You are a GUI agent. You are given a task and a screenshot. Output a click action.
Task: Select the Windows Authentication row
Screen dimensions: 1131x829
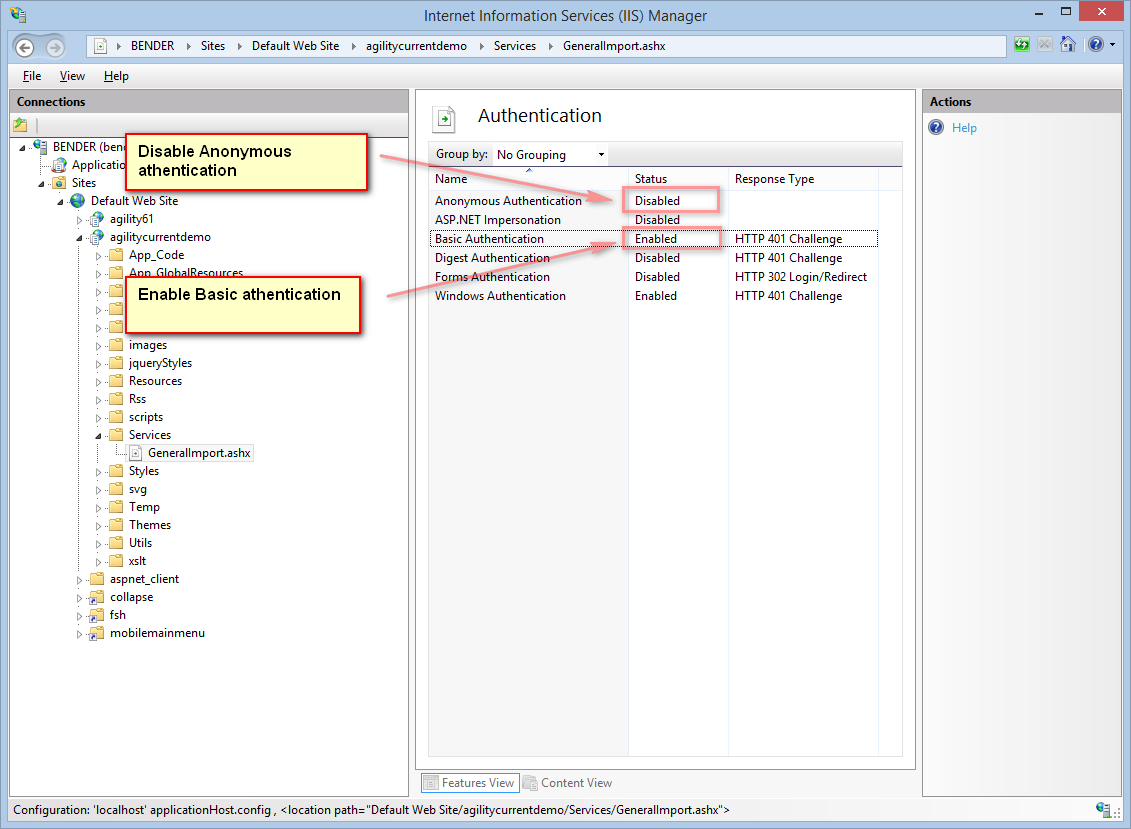coord(500,296)
